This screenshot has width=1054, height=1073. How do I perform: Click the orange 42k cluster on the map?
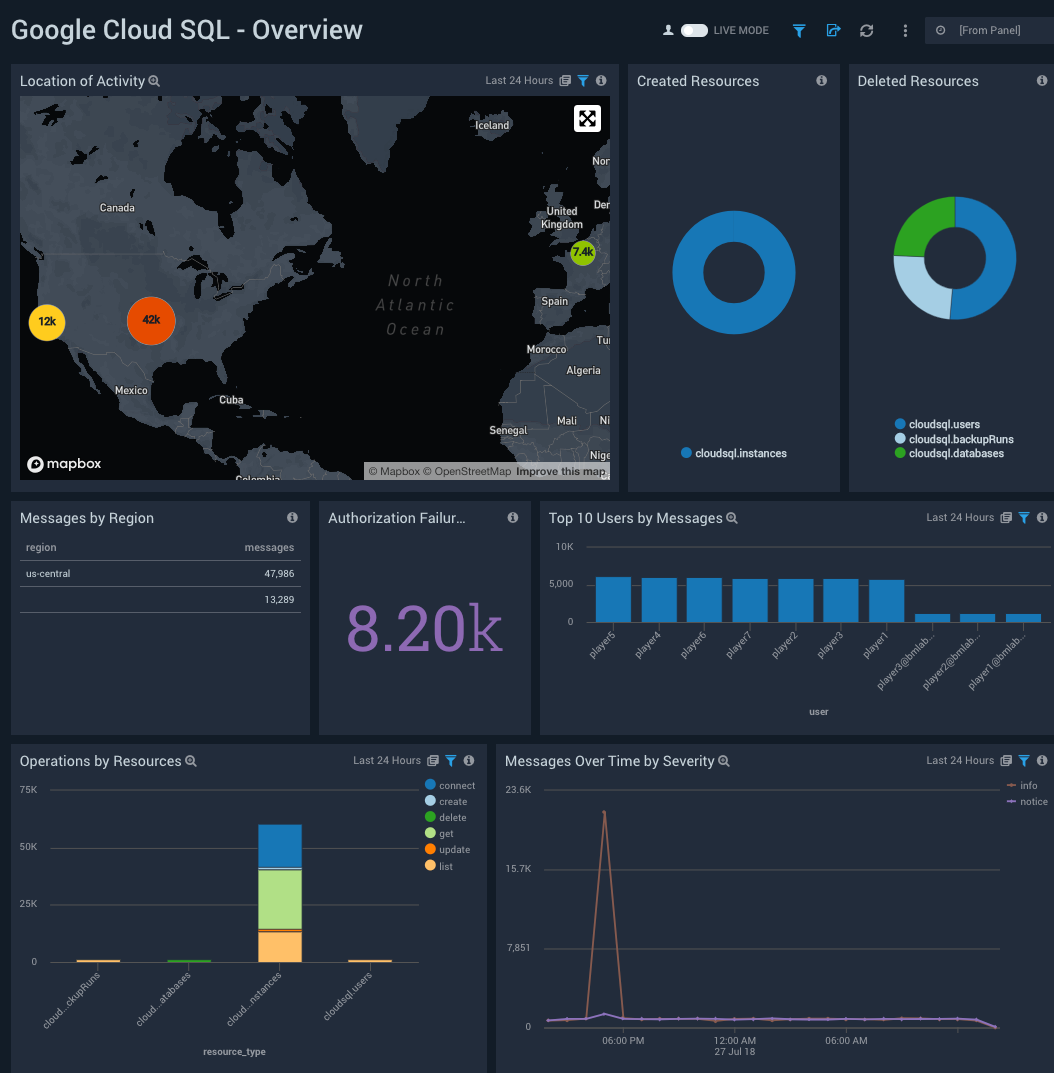(151, 321)
